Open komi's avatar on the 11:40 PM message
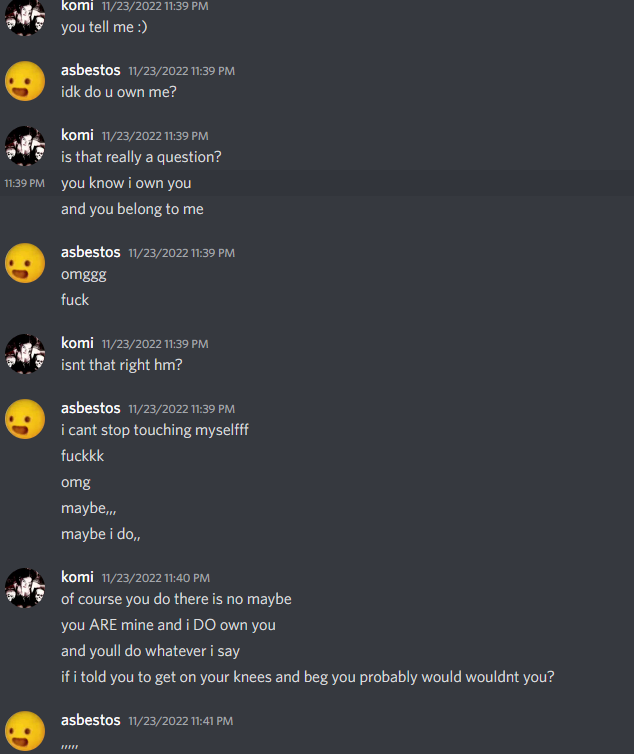Image resolution: width=634 pixels, height=754 pixels. click(25, 588)
